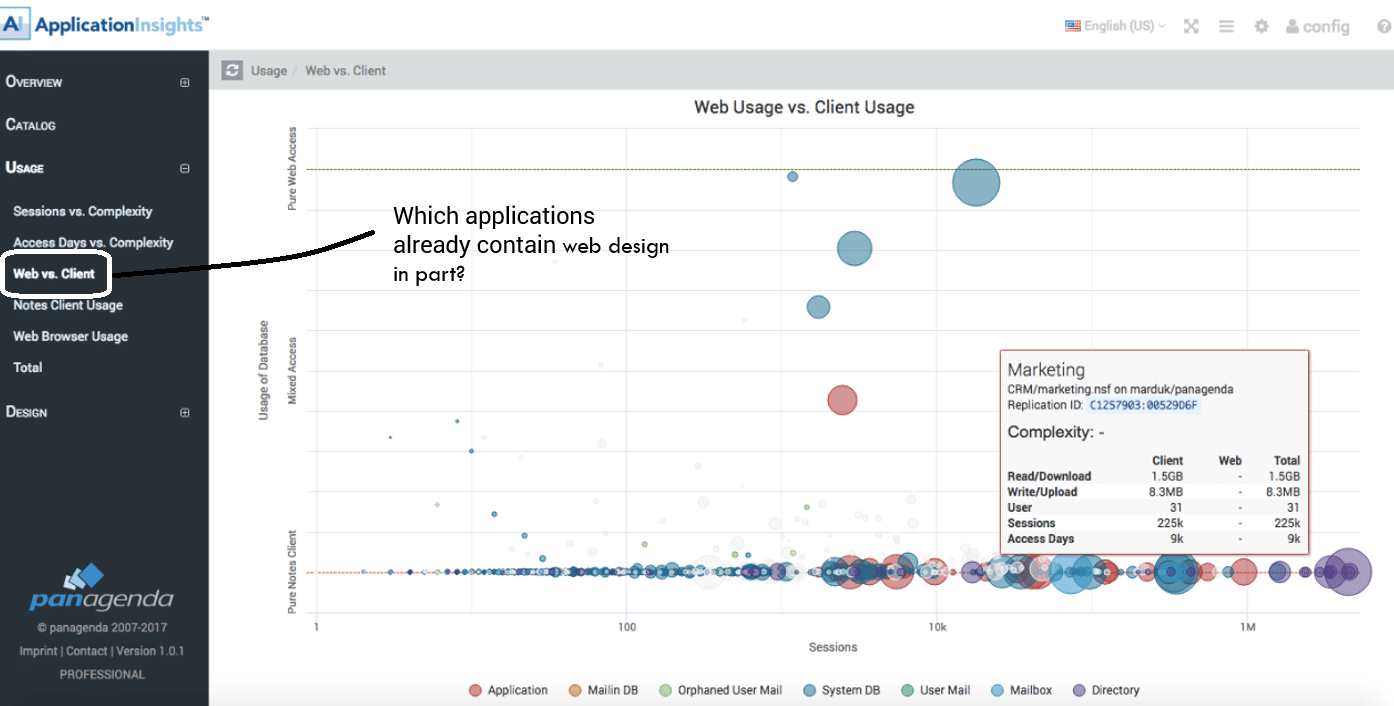Screen dimensions: 1394x706
Task: Click the Replication ID value in tooltip
Action: click(1143, 405)
